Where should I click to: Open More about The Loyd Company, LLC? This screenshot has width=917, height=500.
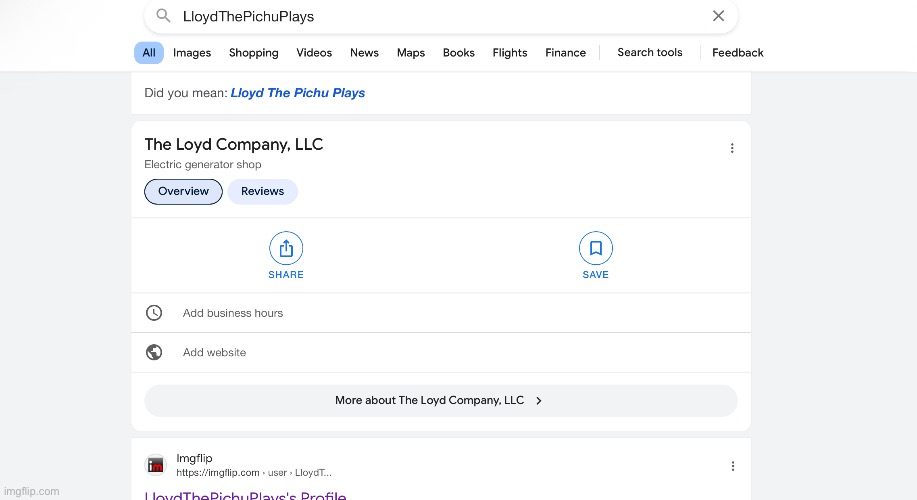click(441, 401)
